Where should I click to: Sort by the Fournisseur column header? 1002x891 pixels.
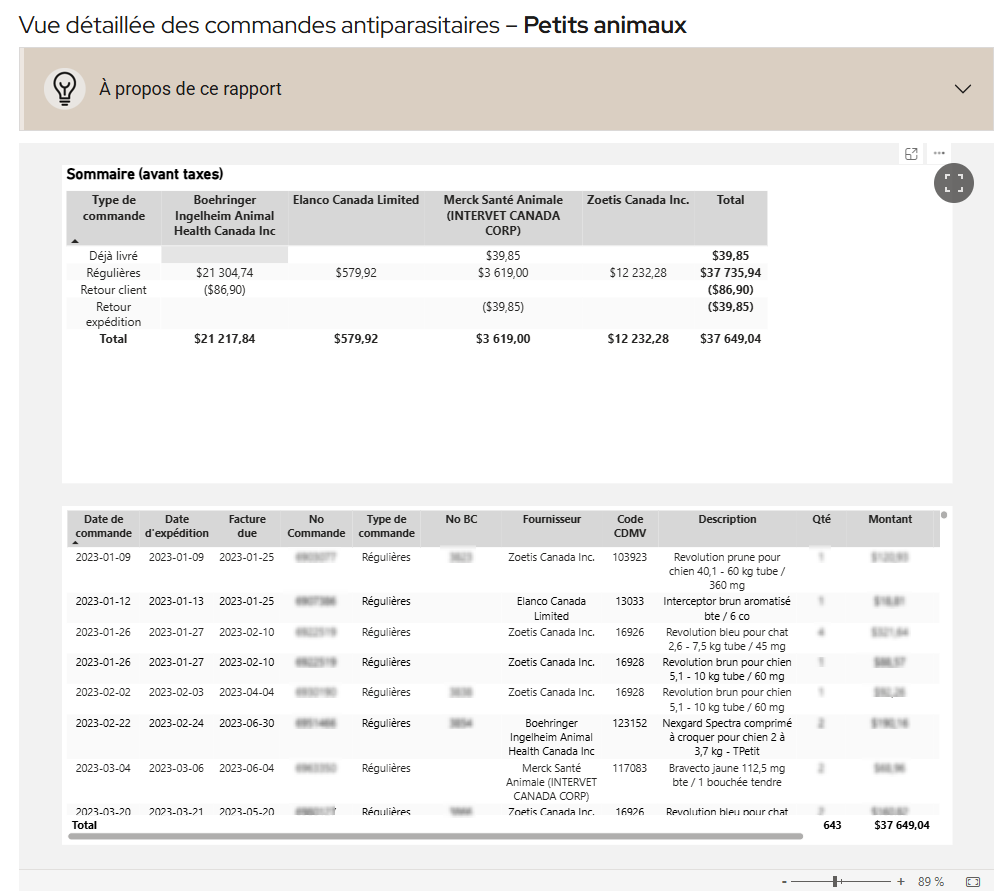click(551, 519)
